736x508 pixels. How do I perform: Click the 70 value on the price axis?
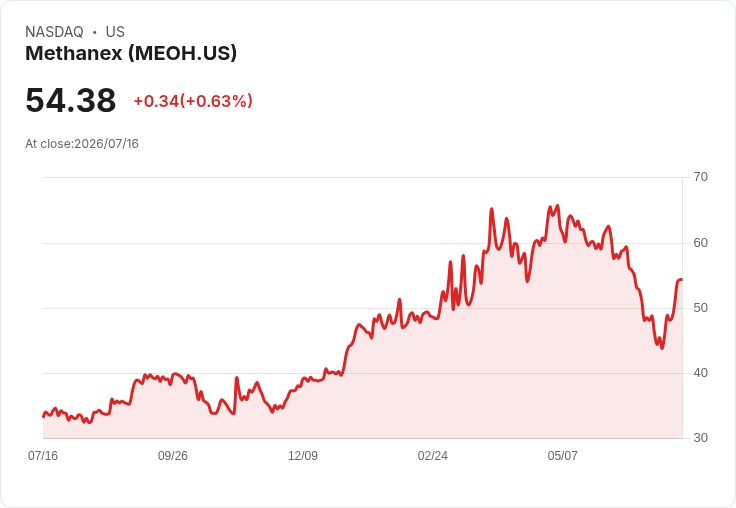pos(700,177)
